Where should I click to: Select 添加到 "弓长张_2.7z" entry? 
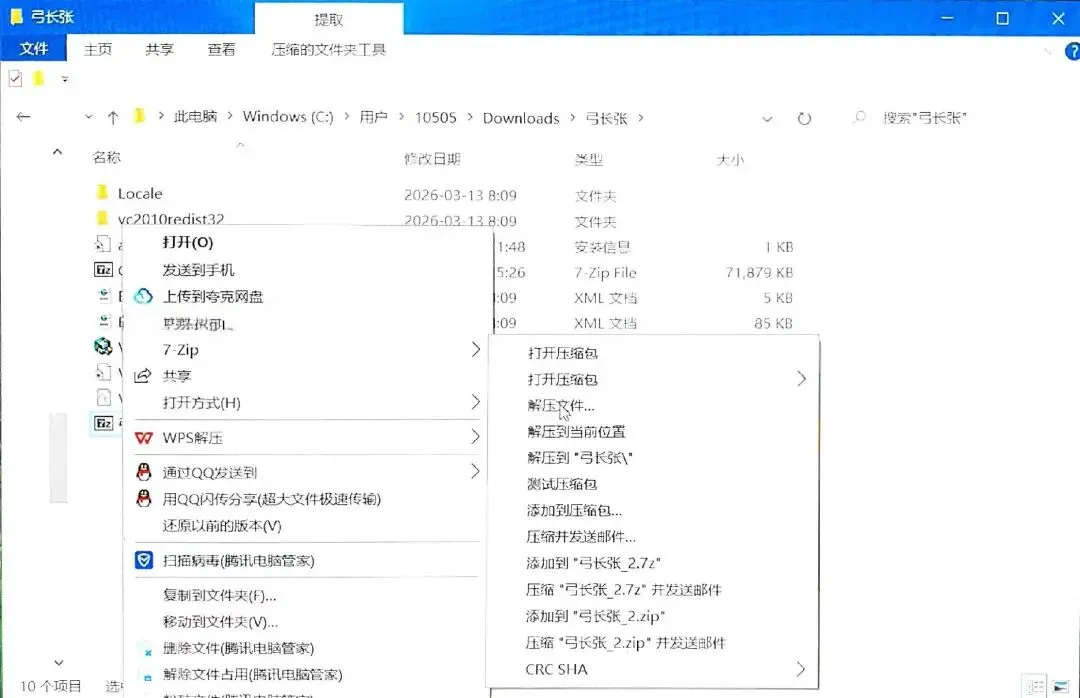594,563
